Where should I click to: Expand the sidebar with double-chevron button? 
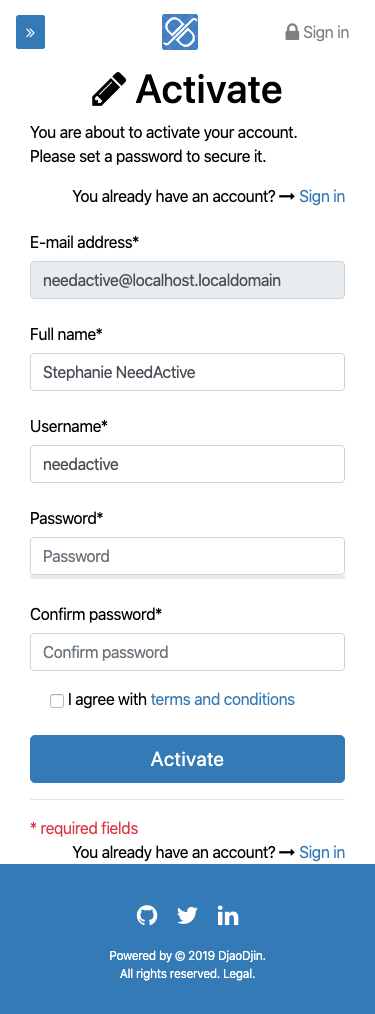click(30, 32)
